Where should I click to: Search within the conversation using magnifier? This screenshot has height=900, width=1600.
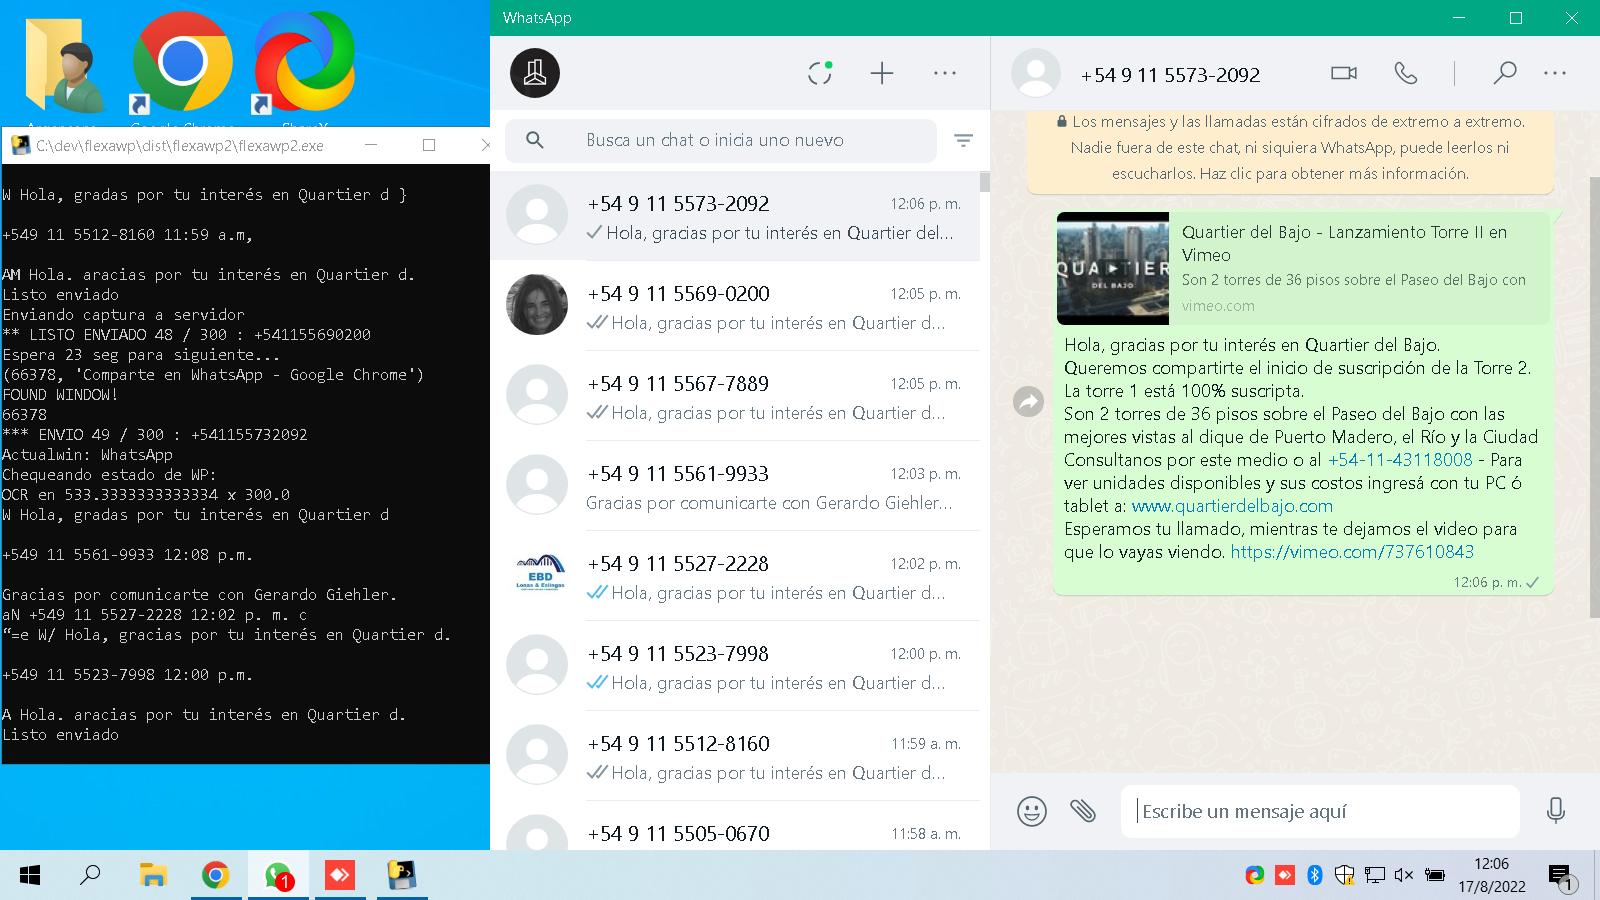click(x=1504, y=73)
